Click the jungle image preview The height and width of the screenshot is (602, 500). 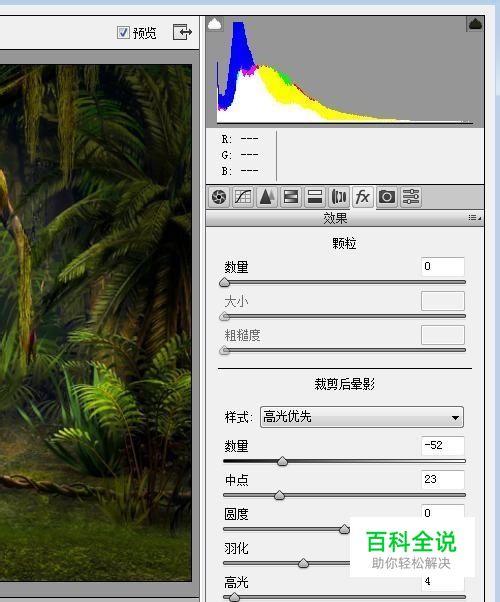pos(96,322)
